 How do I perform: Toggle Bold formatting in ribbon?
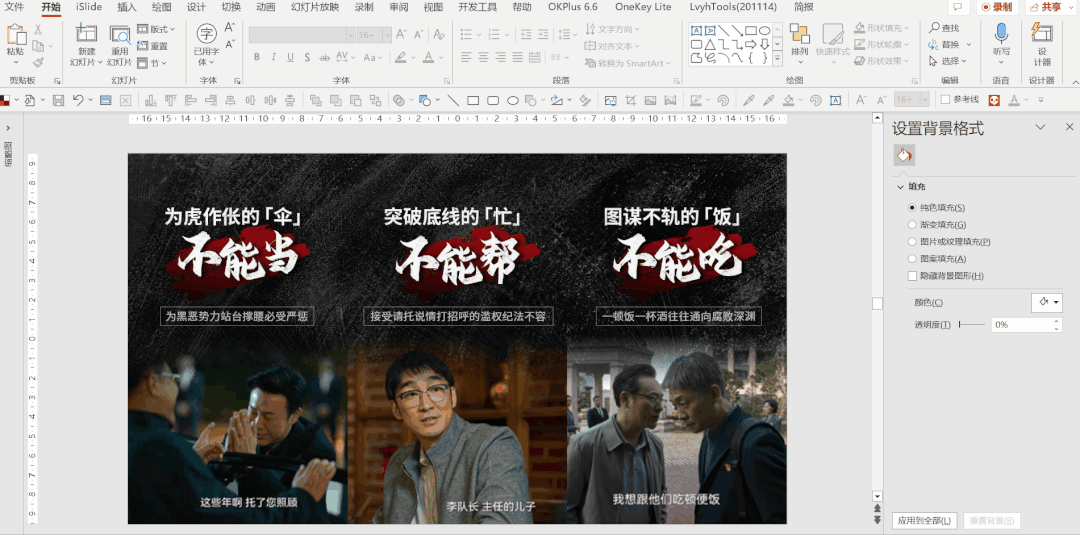point(257,57)
